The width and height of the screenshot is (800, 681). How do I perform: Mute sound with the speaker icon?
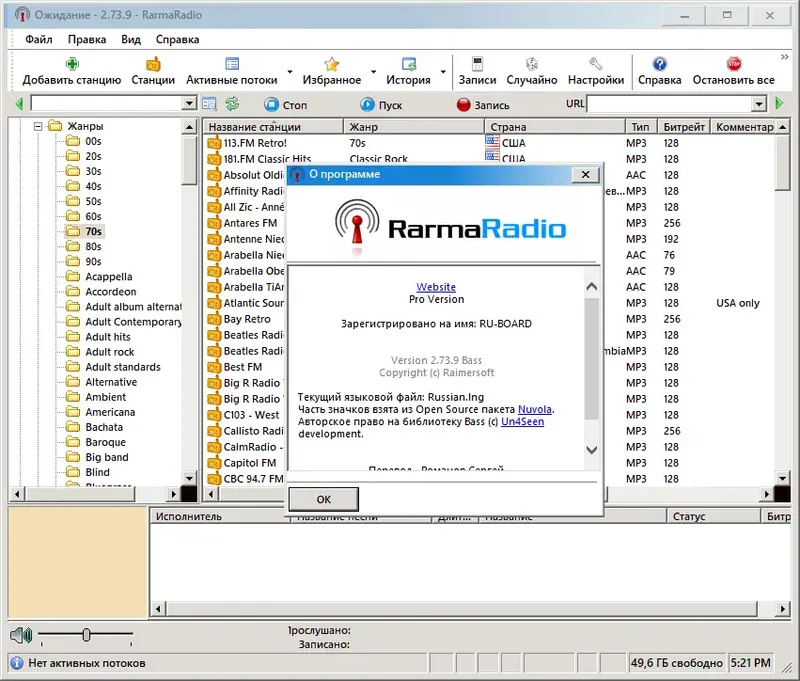click(21, 634)
